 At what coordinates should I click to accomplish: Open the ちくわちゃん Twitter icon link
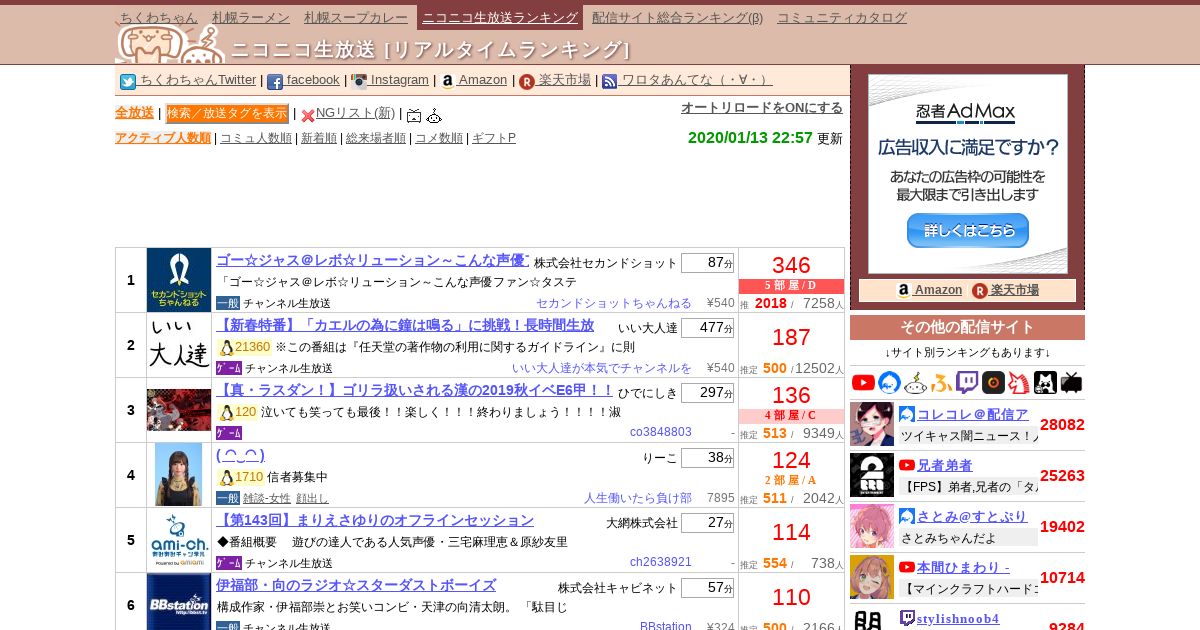tap(128, 82)
